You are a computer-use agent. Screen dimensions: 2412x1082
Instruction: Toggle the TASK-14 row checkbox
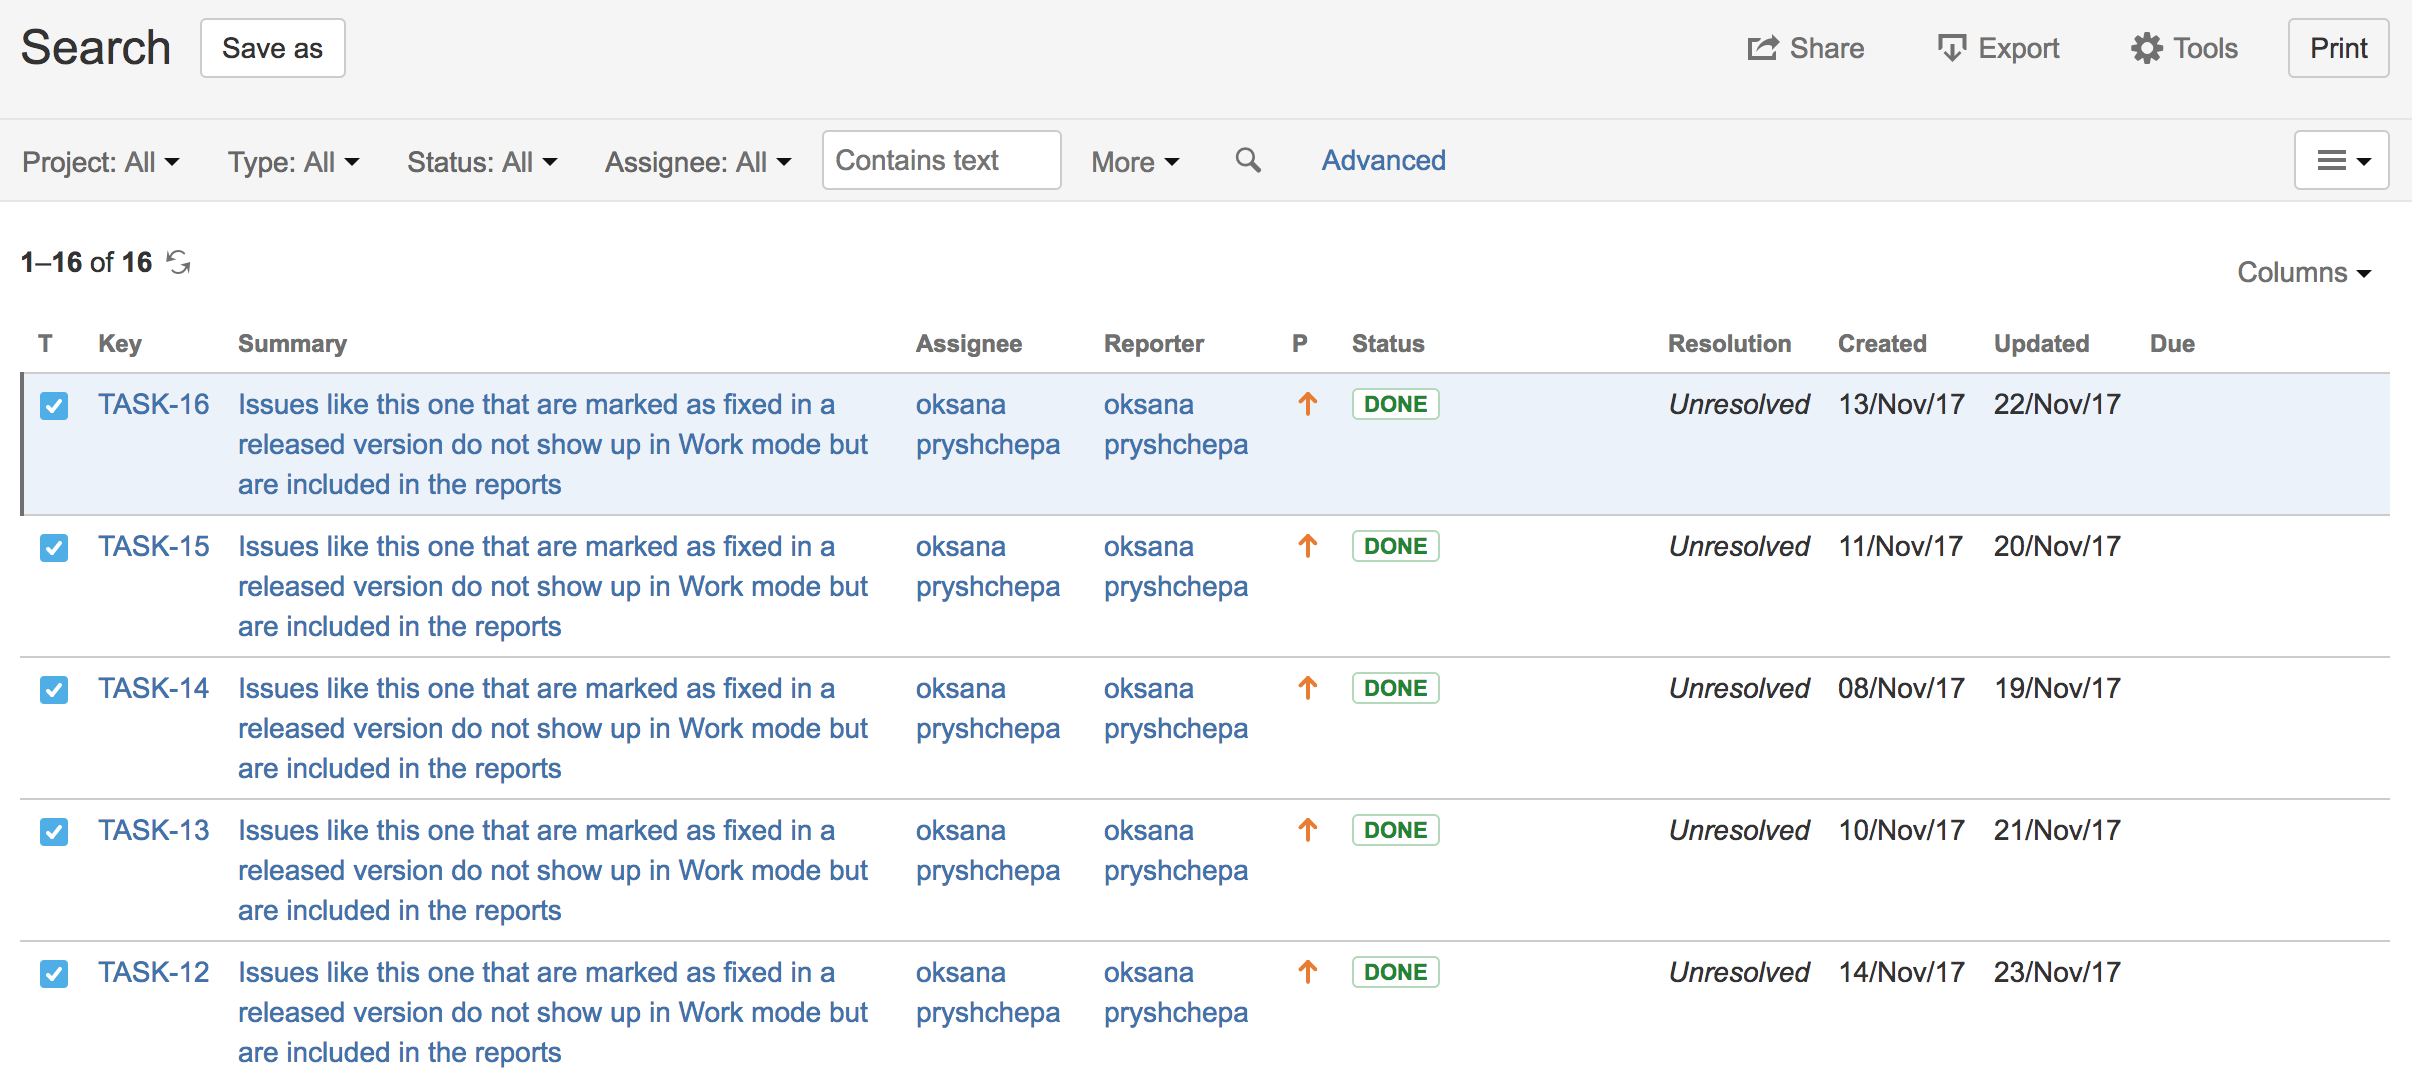(x=54, y=689)
